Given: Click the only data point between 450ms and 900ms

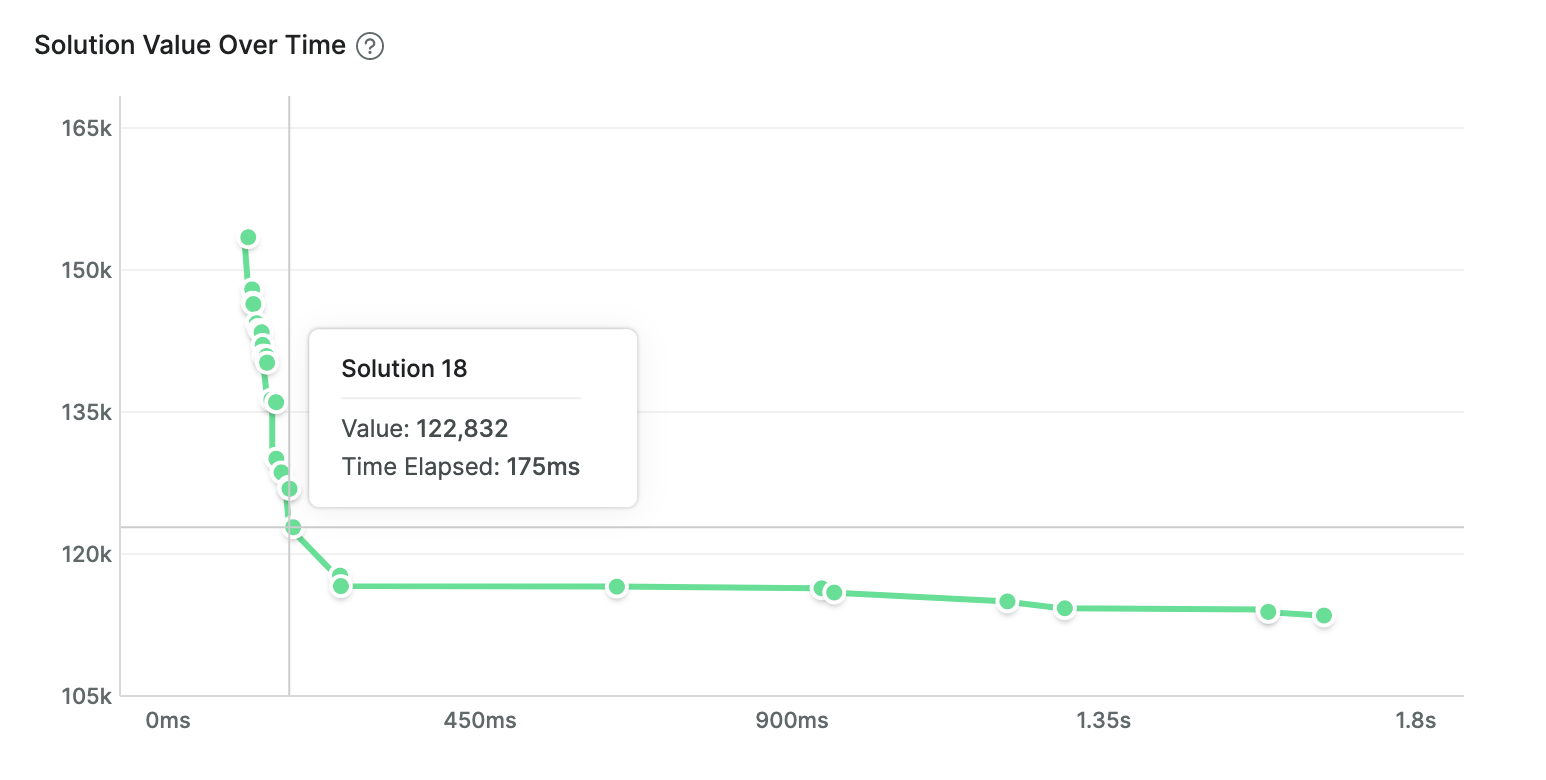Looking at the screenshot, I should 617,587.
